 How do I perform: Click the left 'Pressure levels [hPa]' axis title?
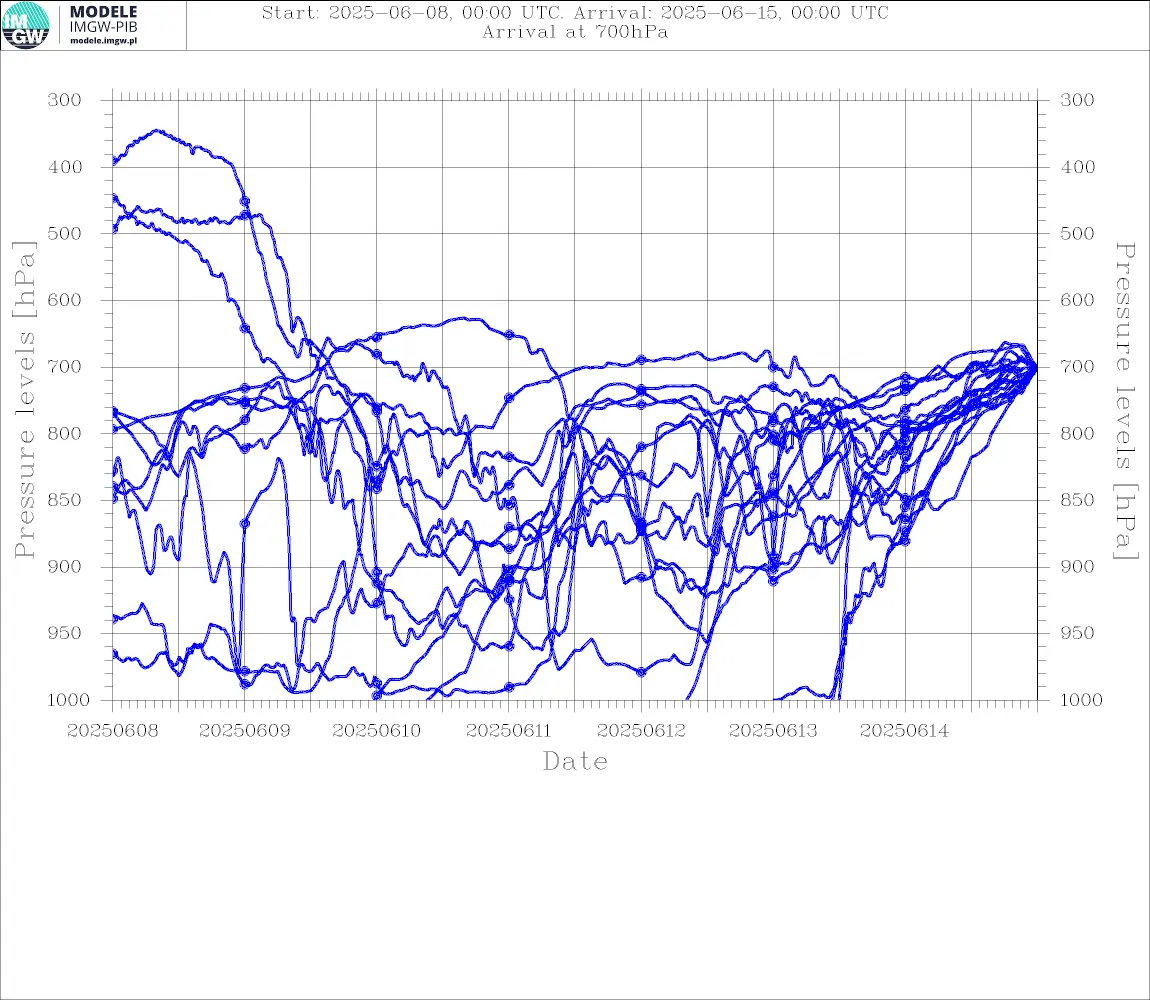(x=24, y=400)
